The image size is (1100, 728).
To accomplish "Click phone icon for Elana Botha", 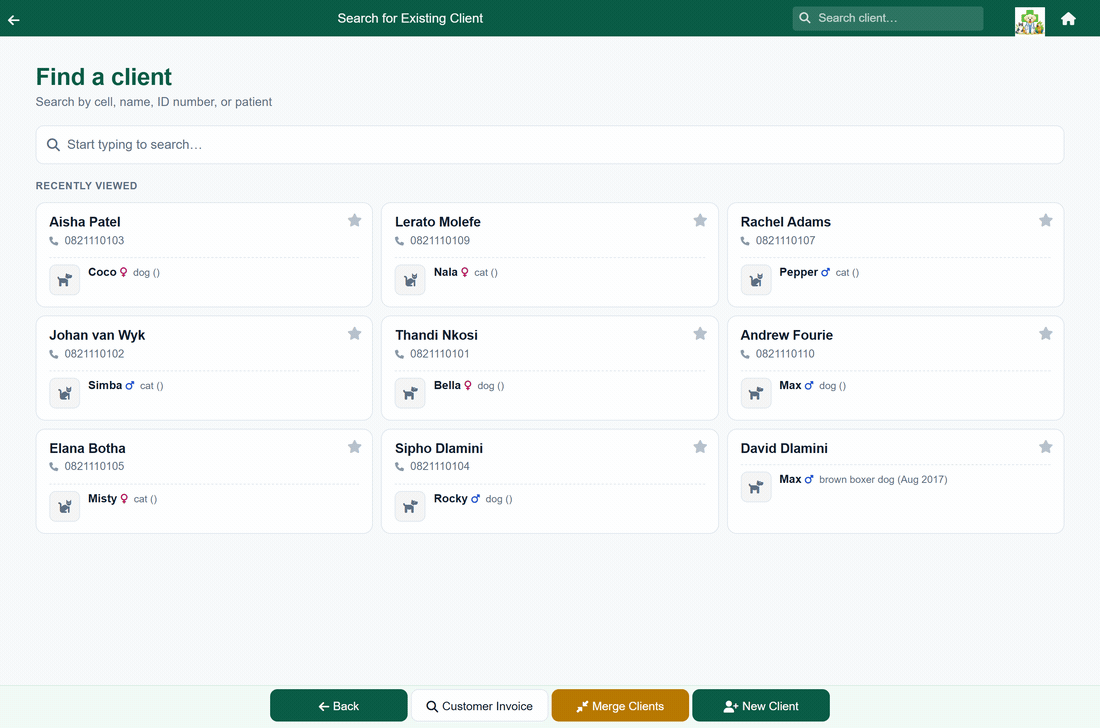I will point(54,467).
